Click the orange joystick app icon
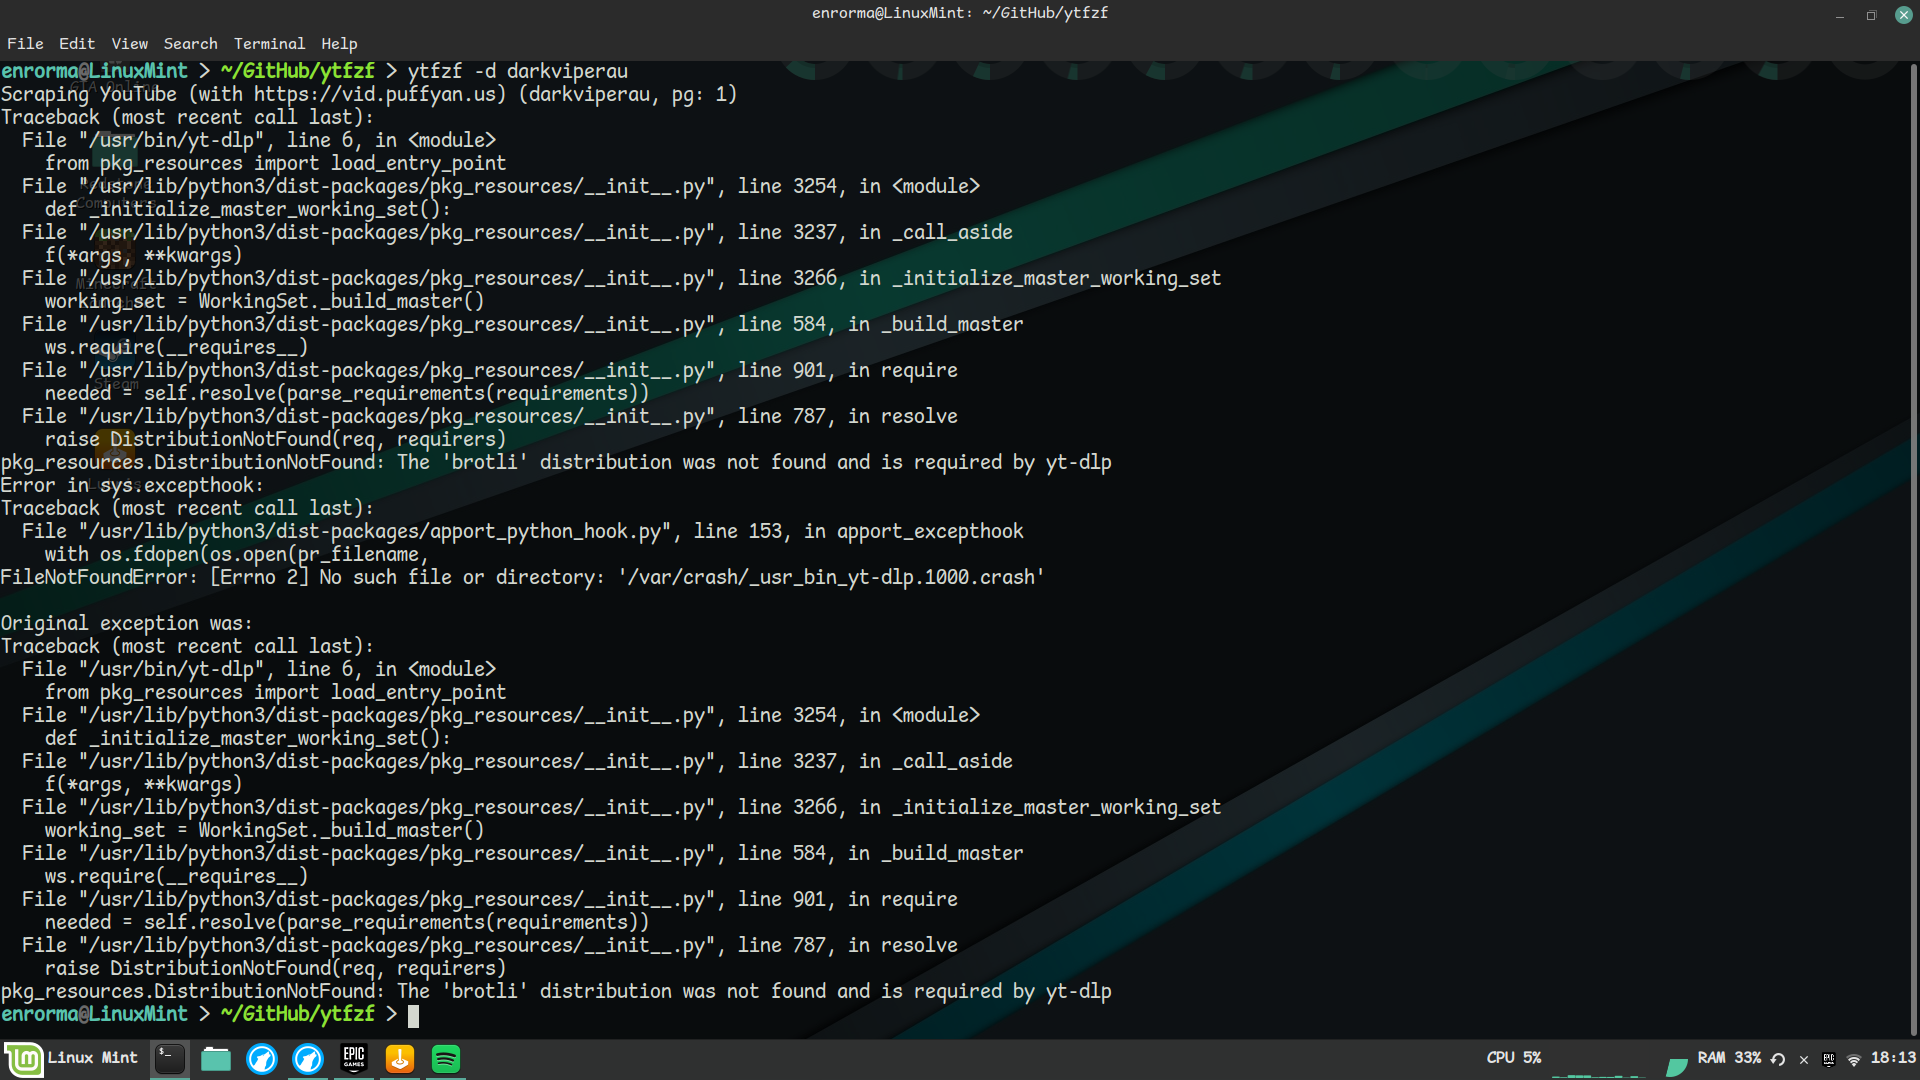Viewport: 1920px width, 1080px height. pyautogui.click(x=400, y=1058)
